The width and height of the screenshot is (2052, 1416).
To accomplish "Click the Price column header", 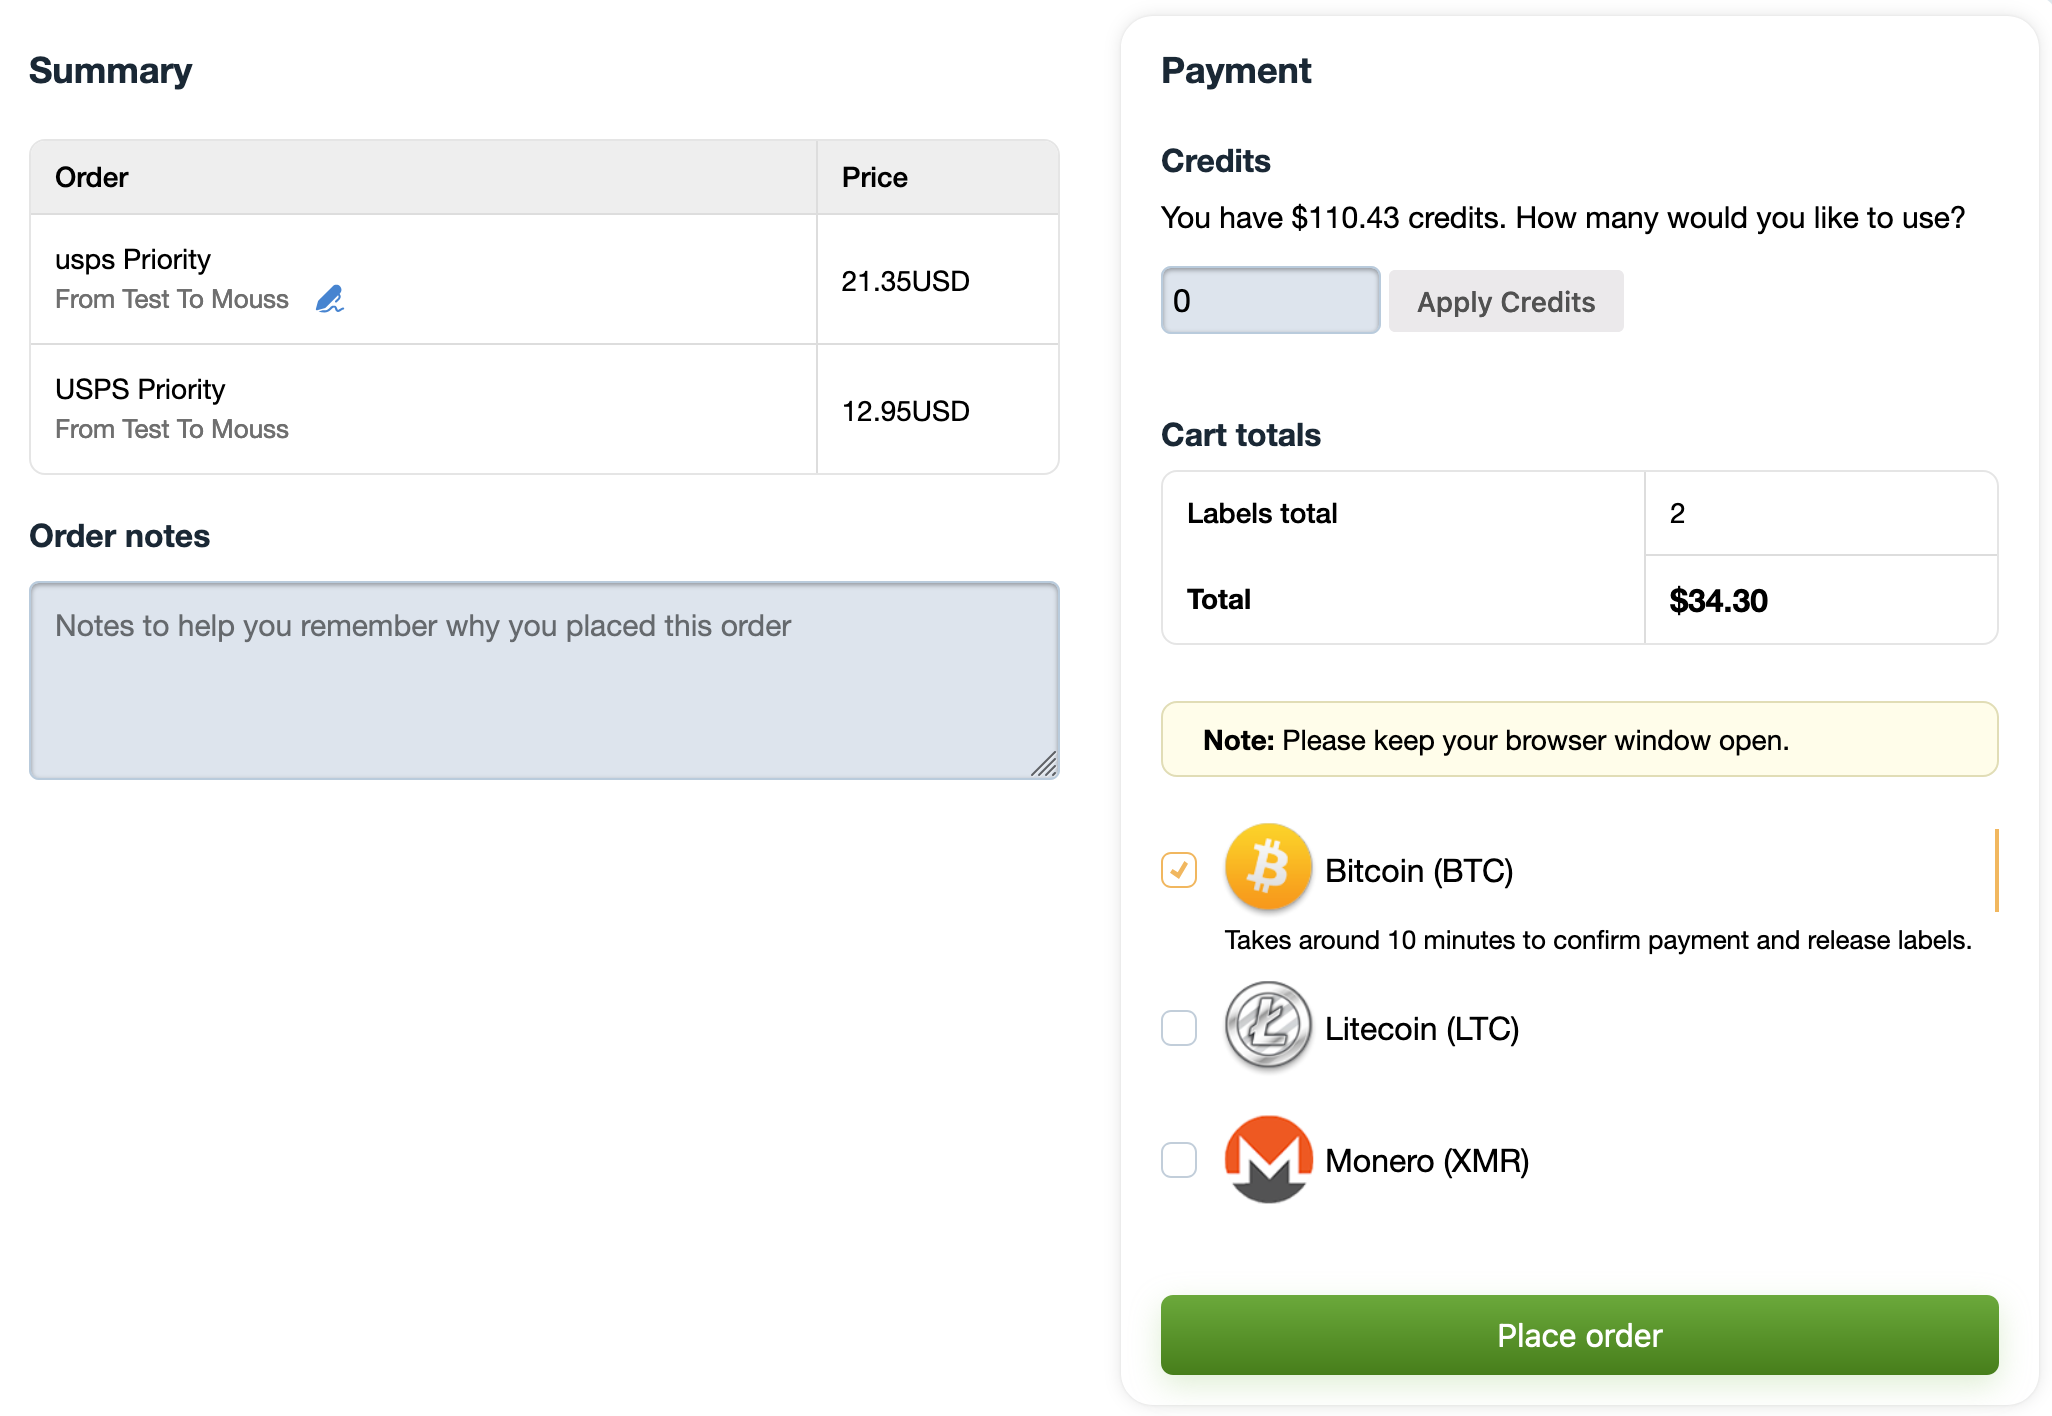I will pos(874,178).
